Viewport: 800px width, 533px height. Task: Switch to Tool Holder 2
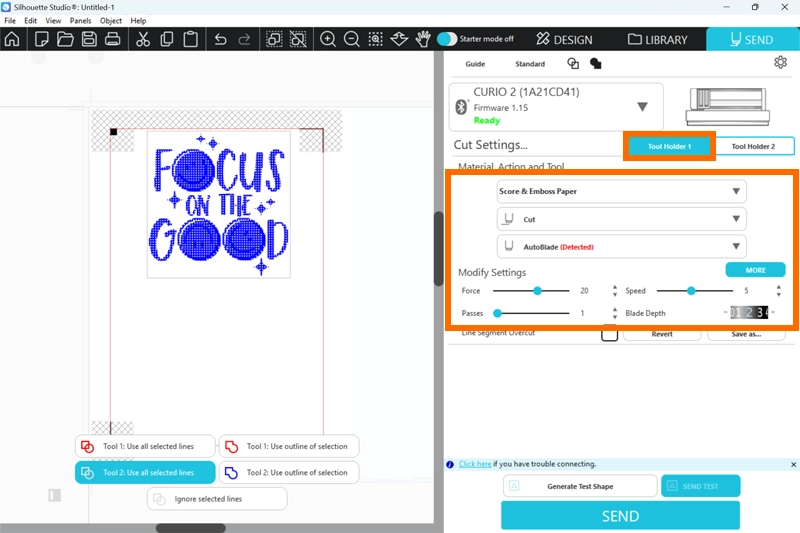click(753, 147)
